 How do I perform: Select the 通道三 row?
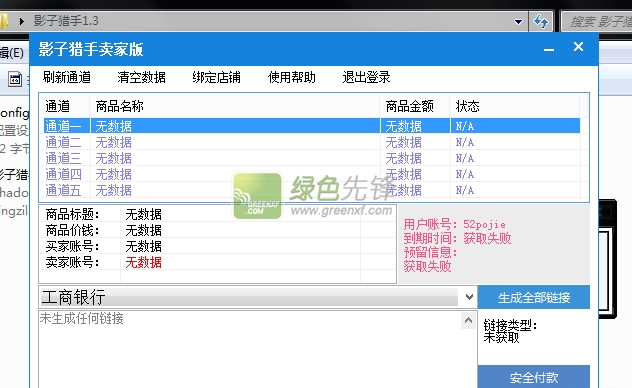pos(312,158)
